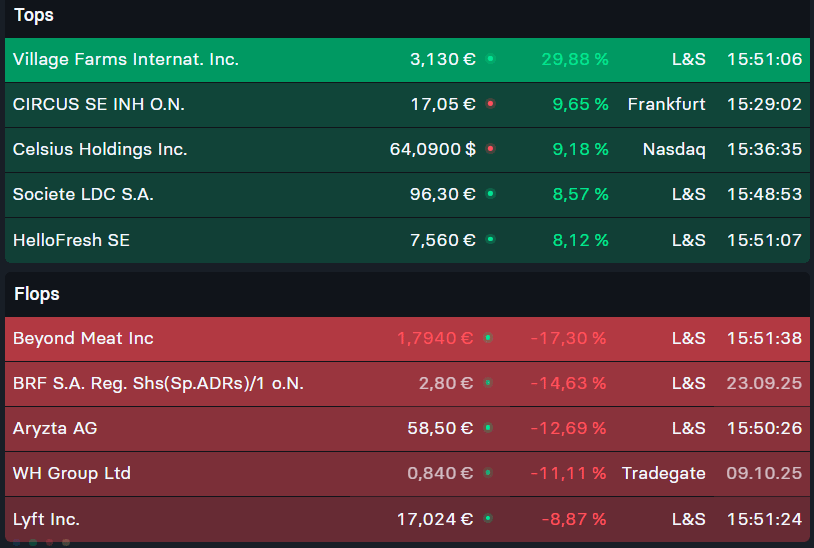Click the -11,11 % change value
Viewport: 814px width, 548px height.
point(568,473)
